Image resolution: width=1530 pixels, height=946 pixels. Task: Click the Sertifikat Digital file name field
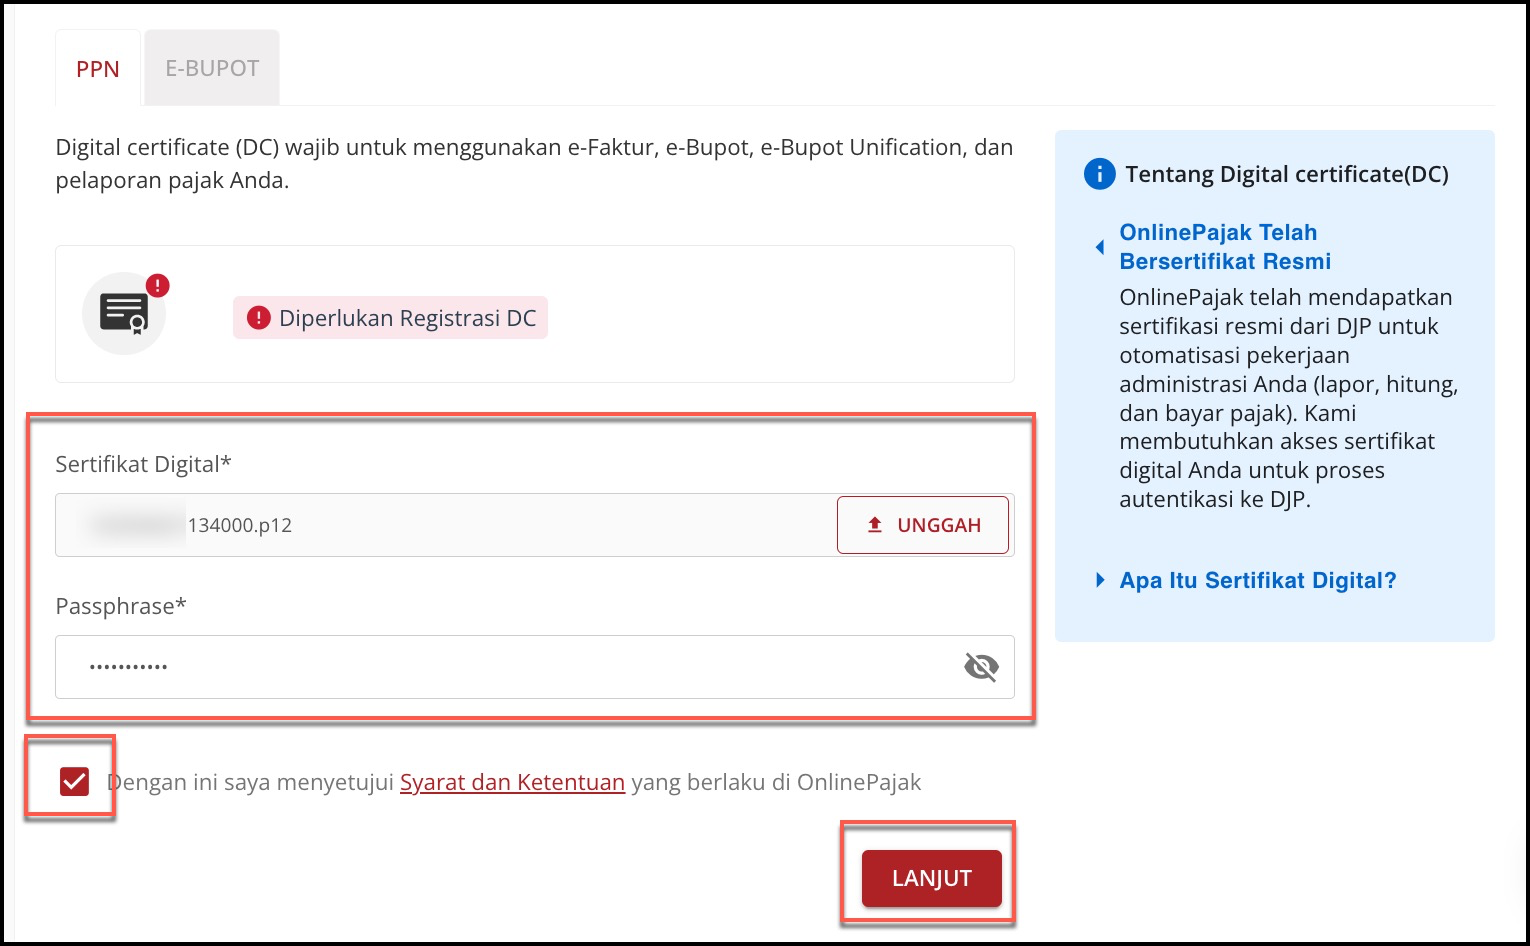440,525
